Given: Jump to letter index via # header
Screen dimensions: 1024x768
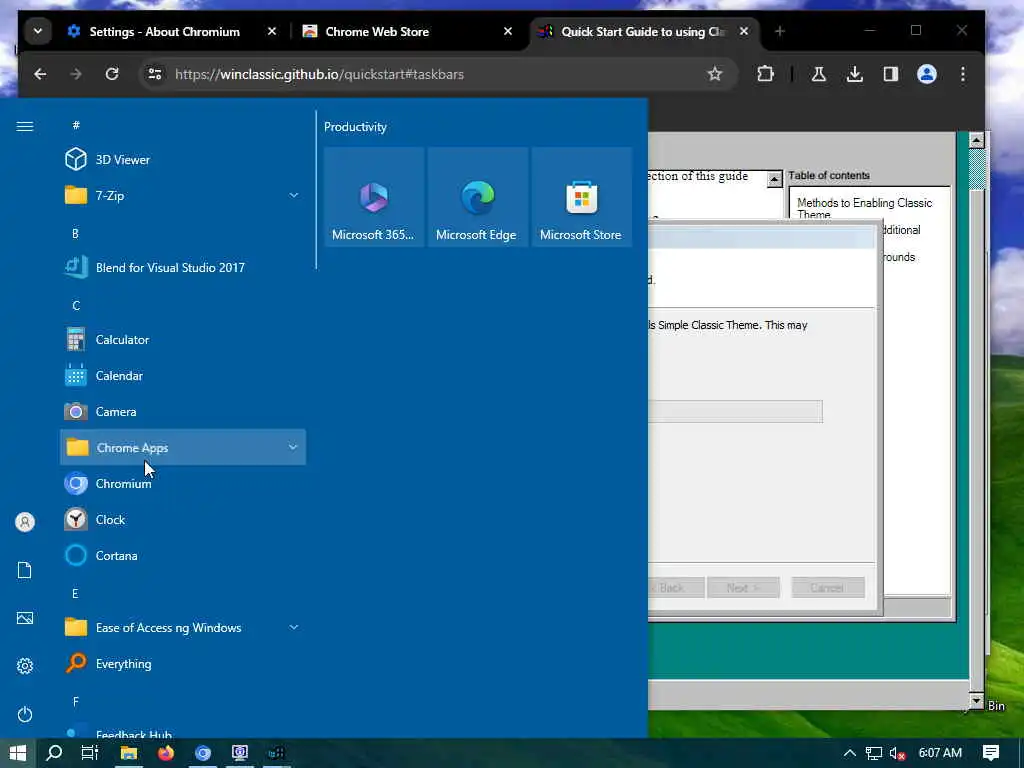Looking at the screenshot, I should [x=76, y=125].
